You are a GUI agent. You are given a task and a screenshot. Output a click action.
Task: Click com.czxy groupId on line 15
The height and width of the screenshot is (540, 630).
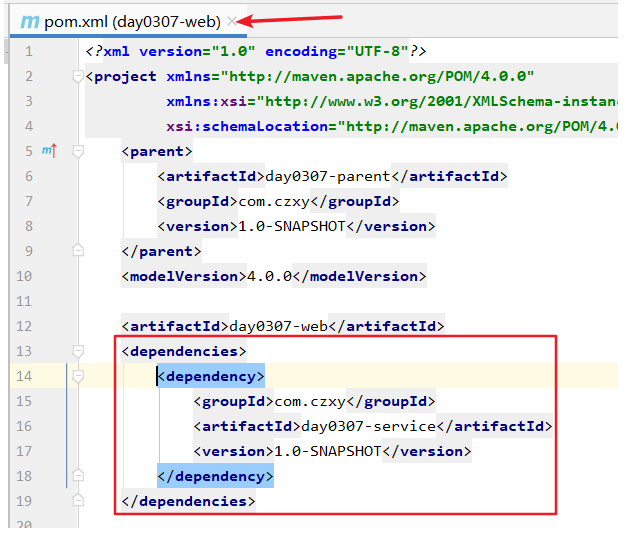tap(310, 401)
